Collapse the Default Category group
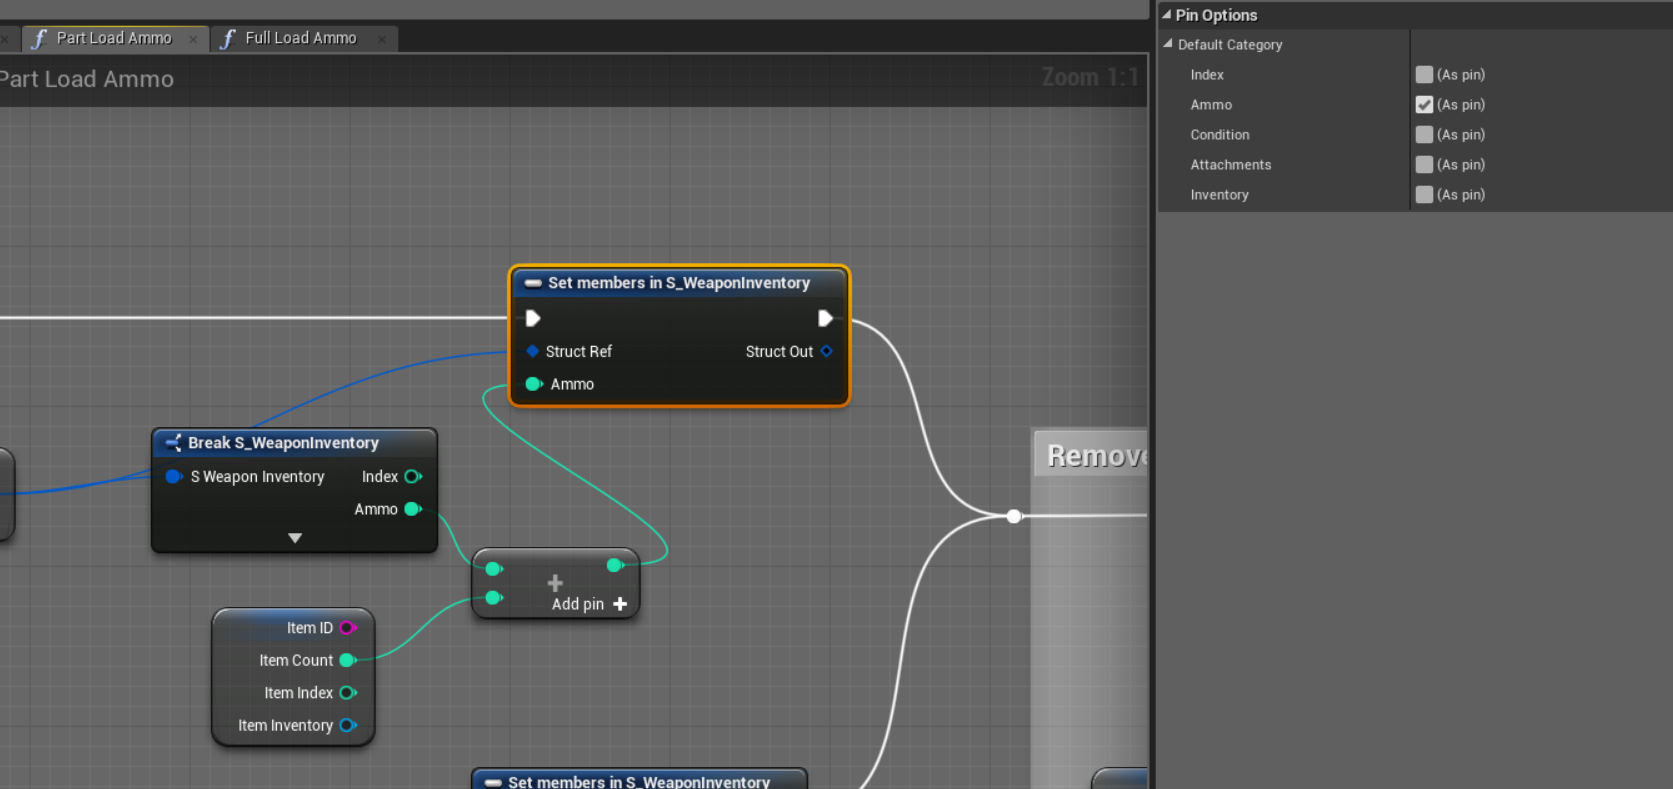Viewport: 1673px width, 789px height. (1168, 44)
